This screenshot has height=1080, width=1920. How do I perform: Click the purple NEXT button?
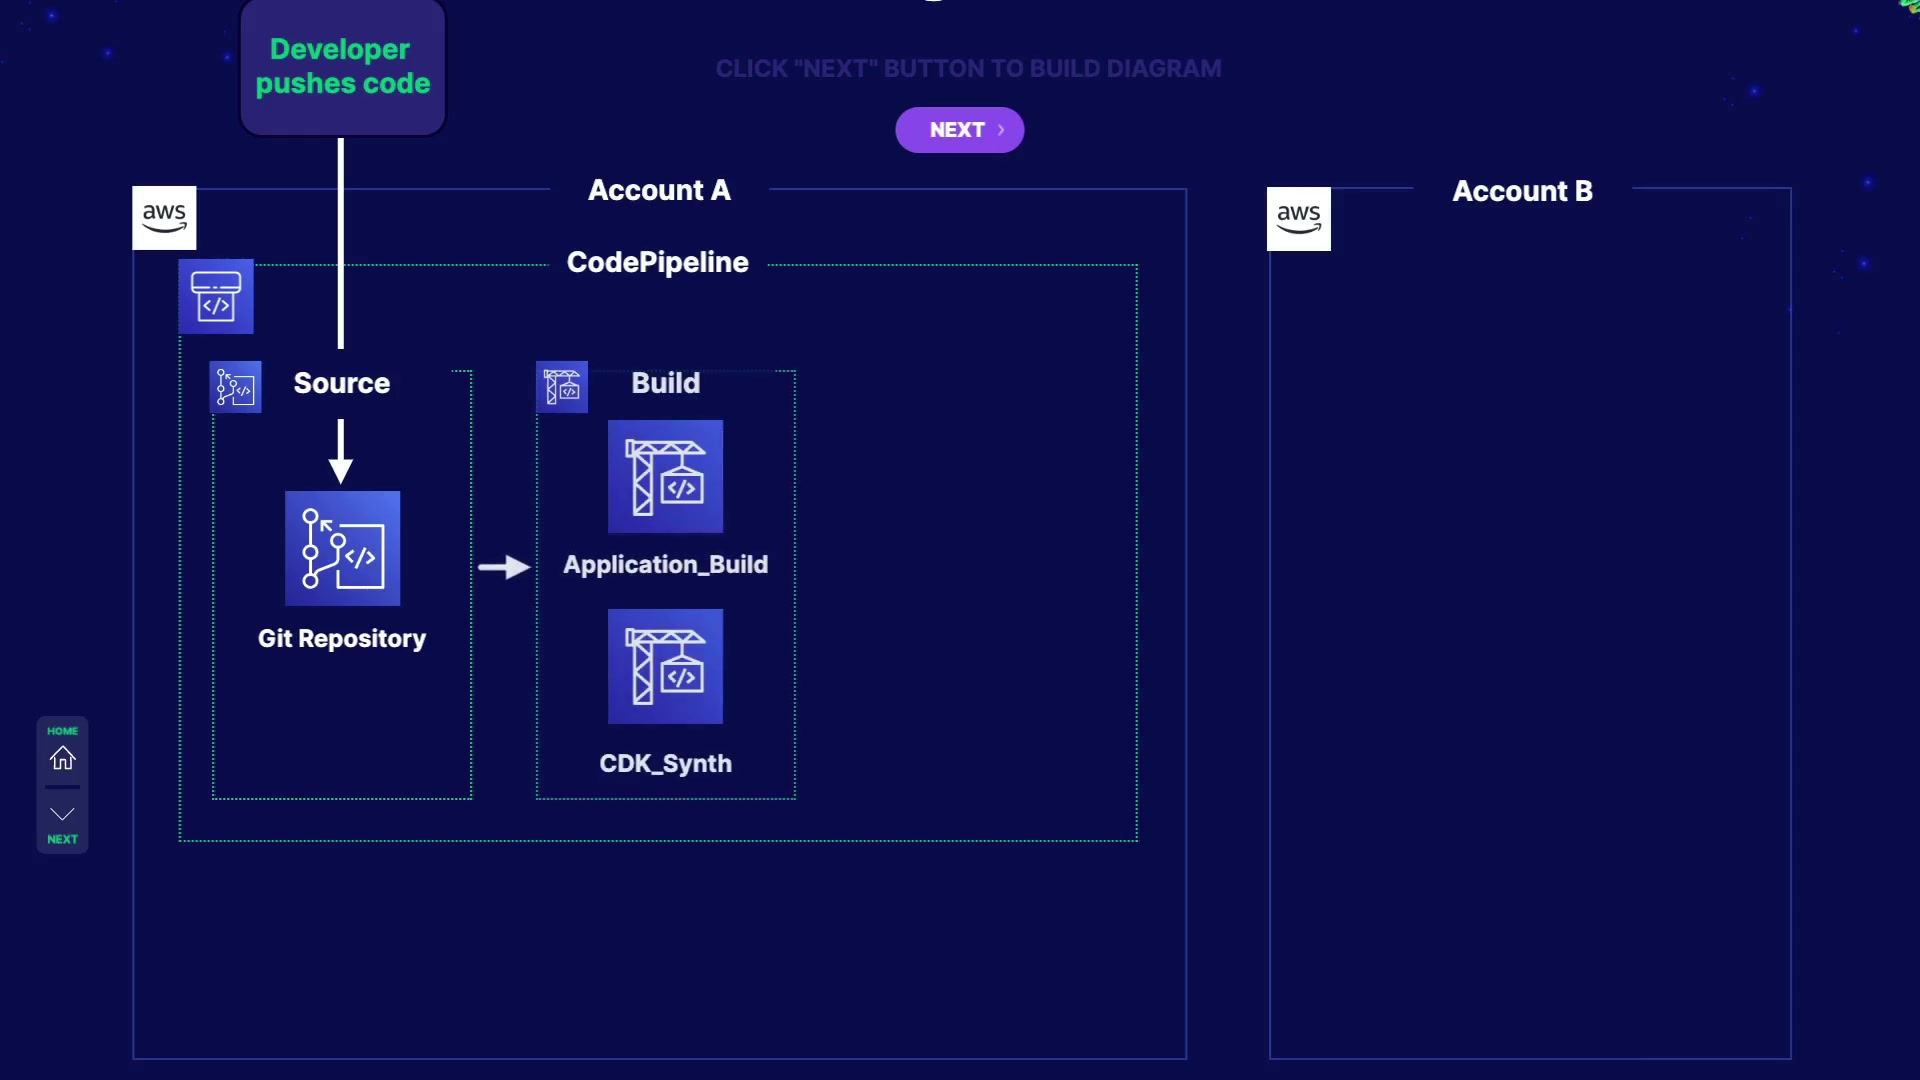[958, 130]
